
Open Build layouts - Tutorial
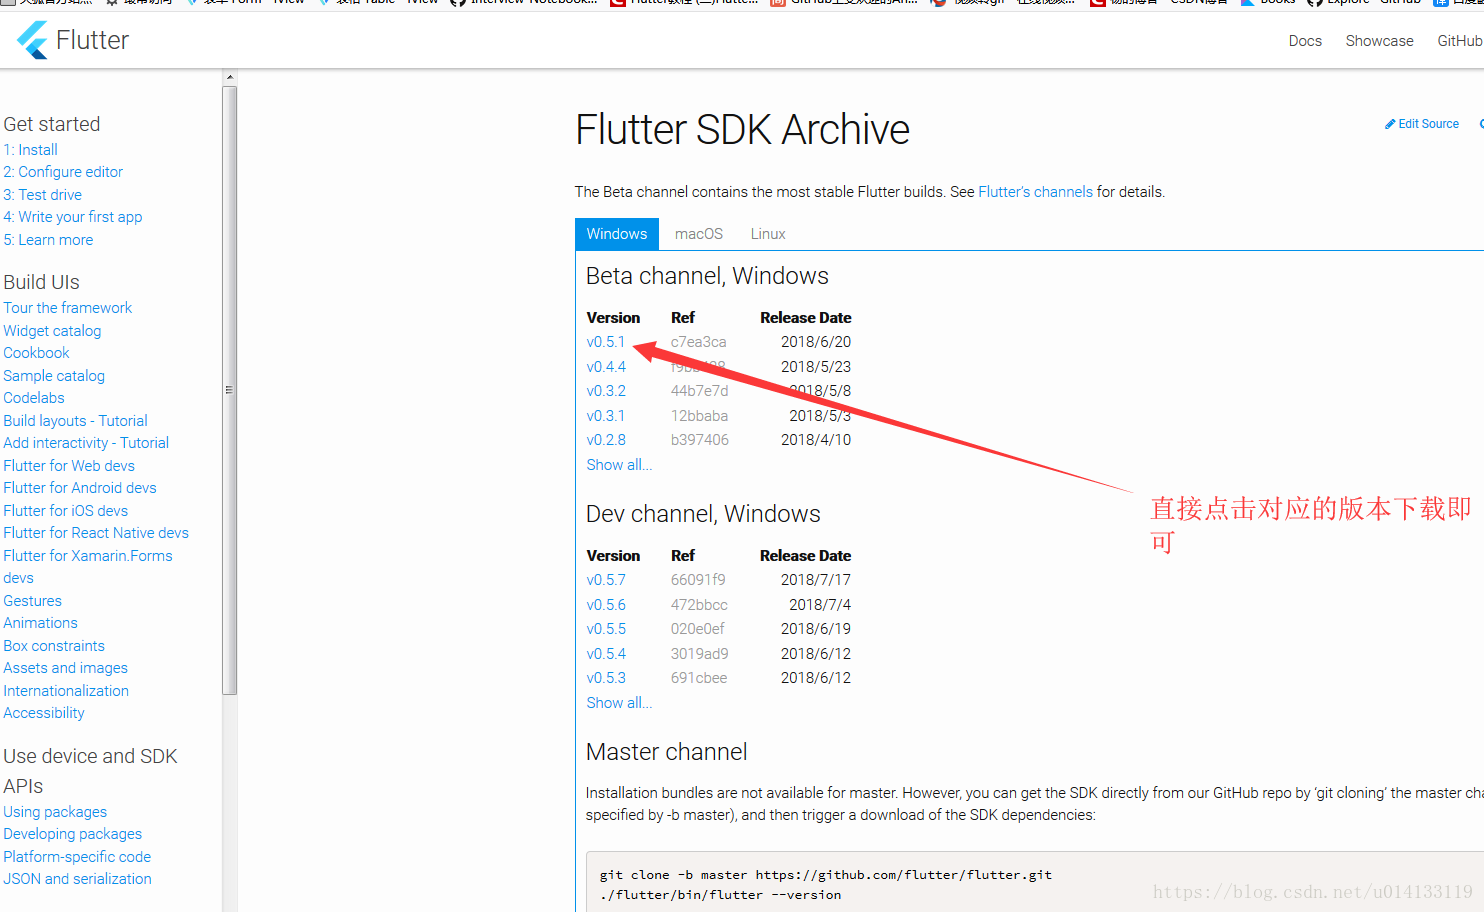click(x=75, y=421)
